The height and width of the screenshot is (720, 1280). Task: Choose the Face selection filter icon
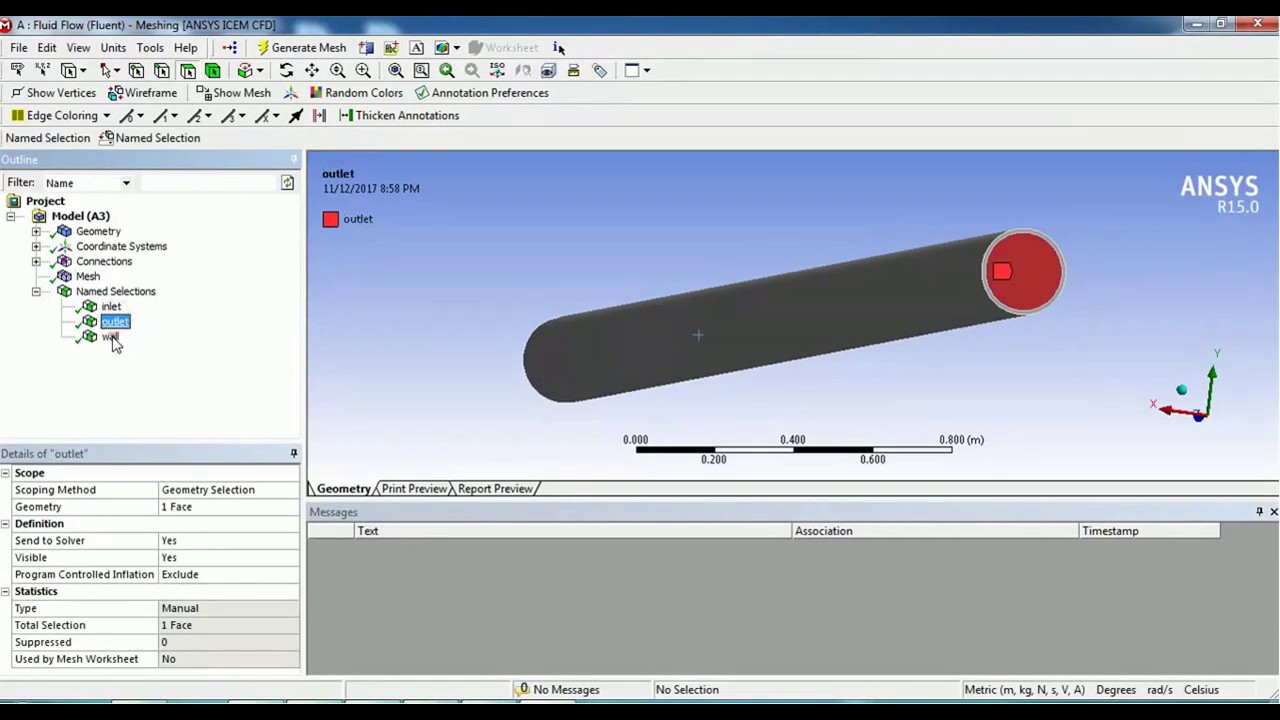187,70
